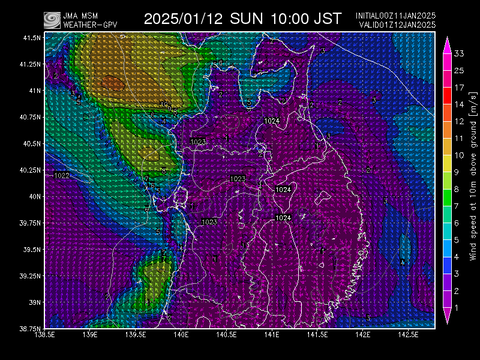Click the '25' value on the color scale
Image resolution: width=480 pixels, height=360 pixels.
coord(459,70)
